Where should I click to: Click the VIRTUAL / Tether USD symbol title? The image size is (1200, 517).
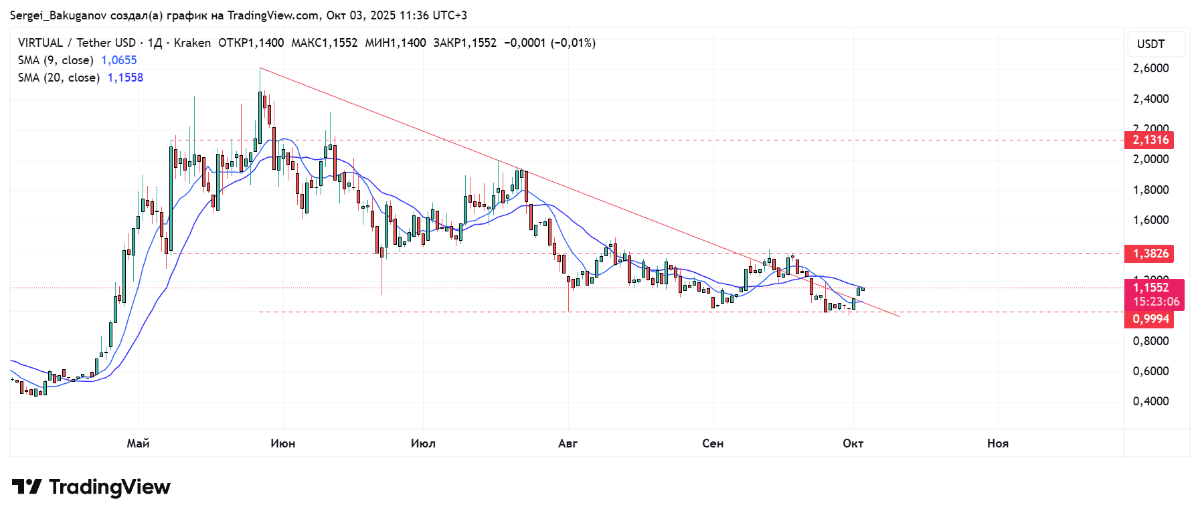point(75,43)
